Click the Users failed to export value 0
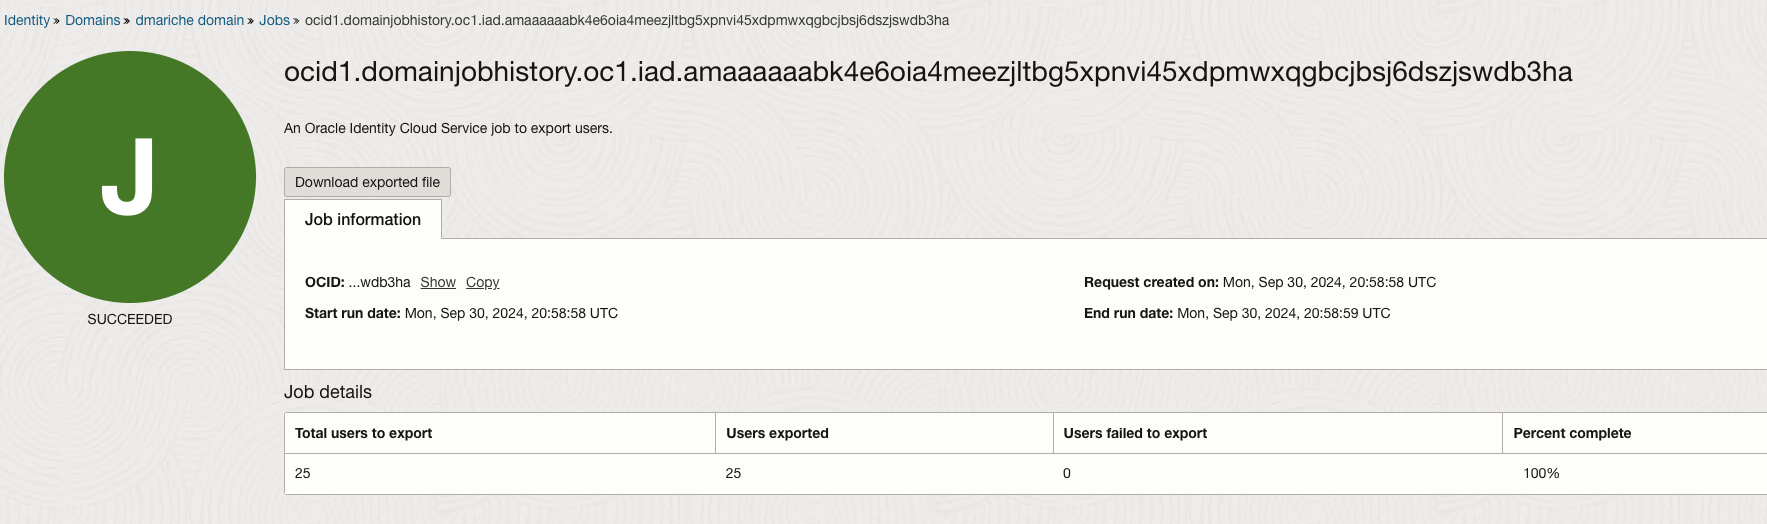1767x524 pixels. tap(1067, 473)
